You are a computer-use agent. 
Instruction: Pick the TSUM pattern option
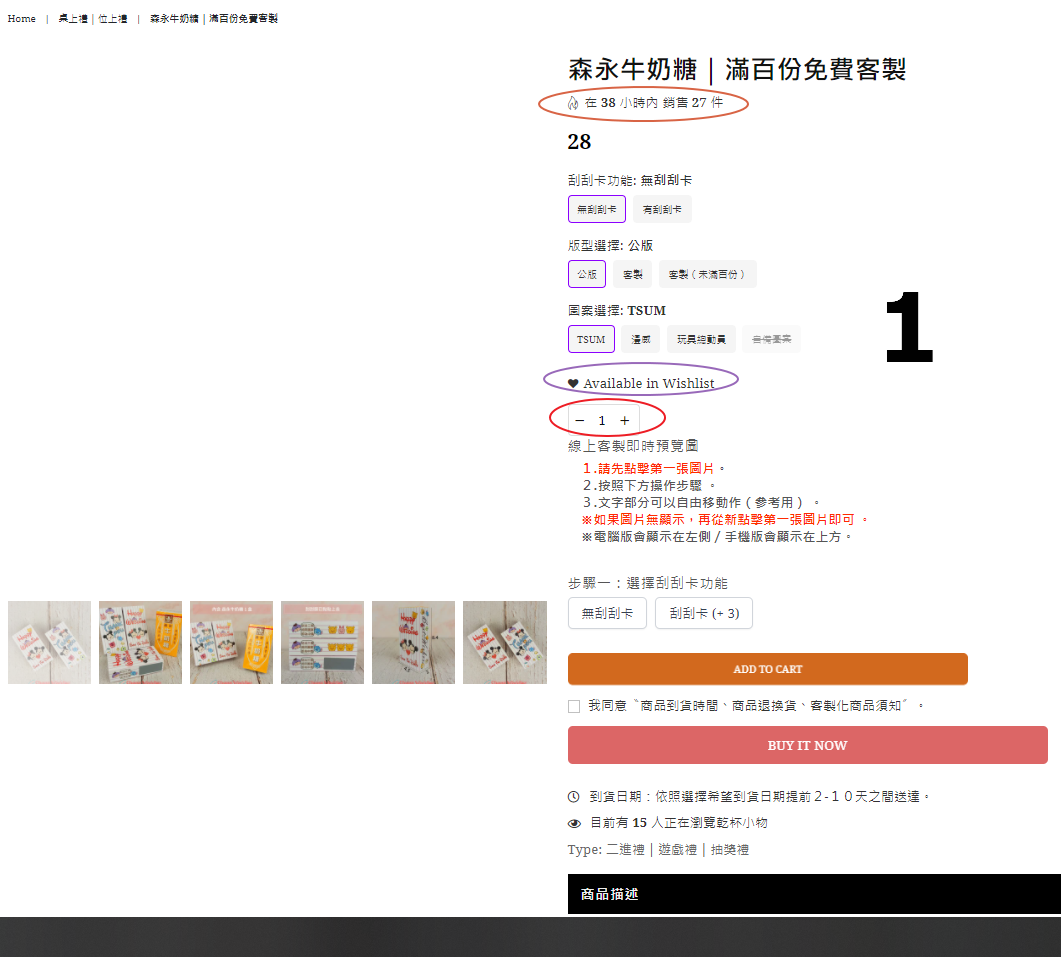(591, 339)
